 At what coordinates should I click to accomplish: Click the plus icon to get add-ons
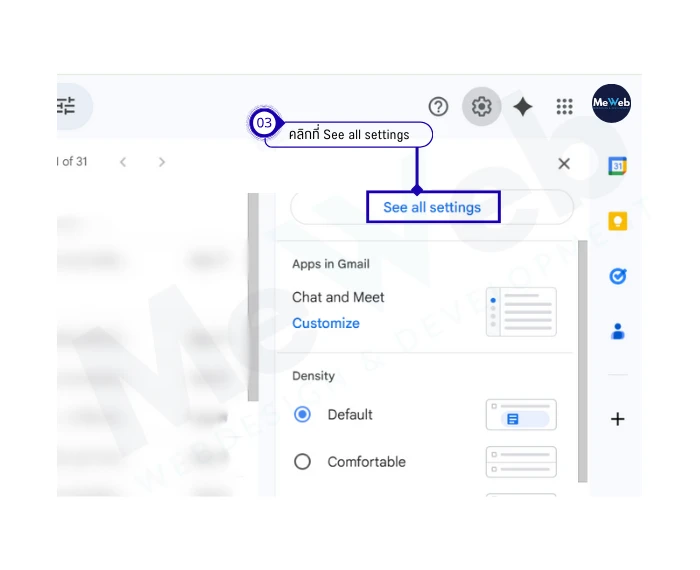point(618,419)
